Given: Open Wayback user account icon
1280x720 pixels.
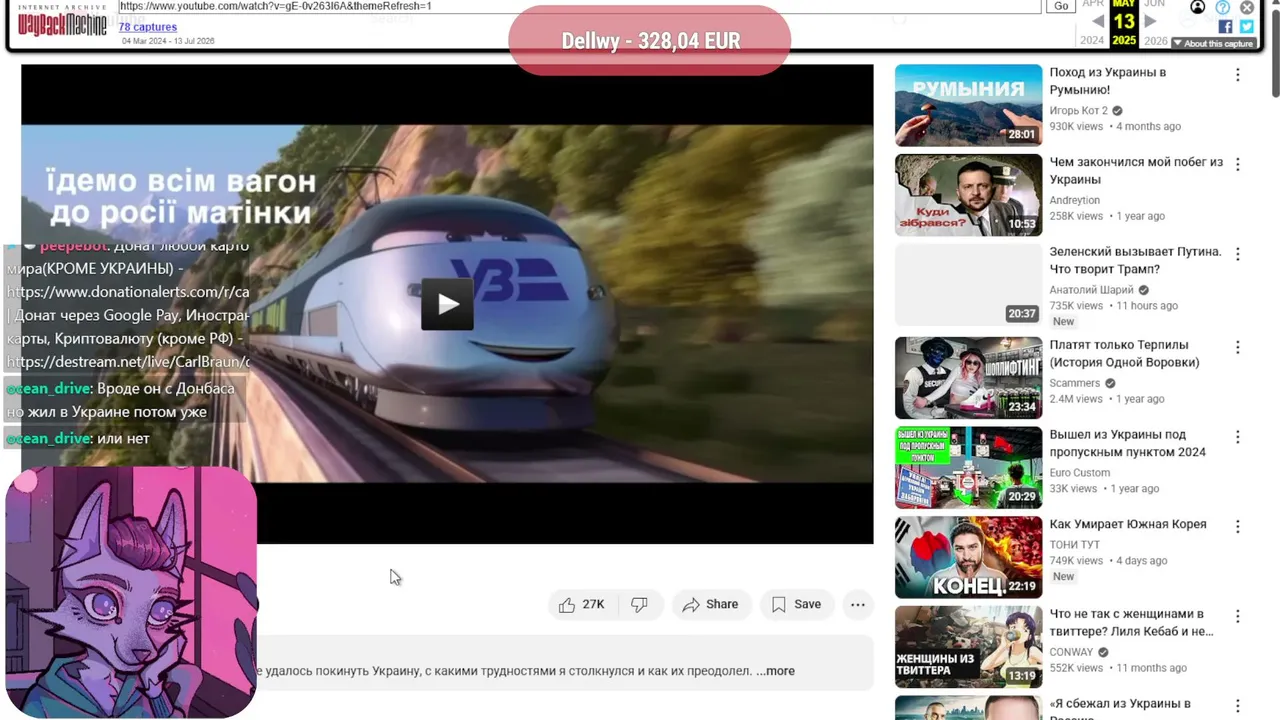Looking at the screenshot, I should pyautogui.click(x=1198, y=7).
